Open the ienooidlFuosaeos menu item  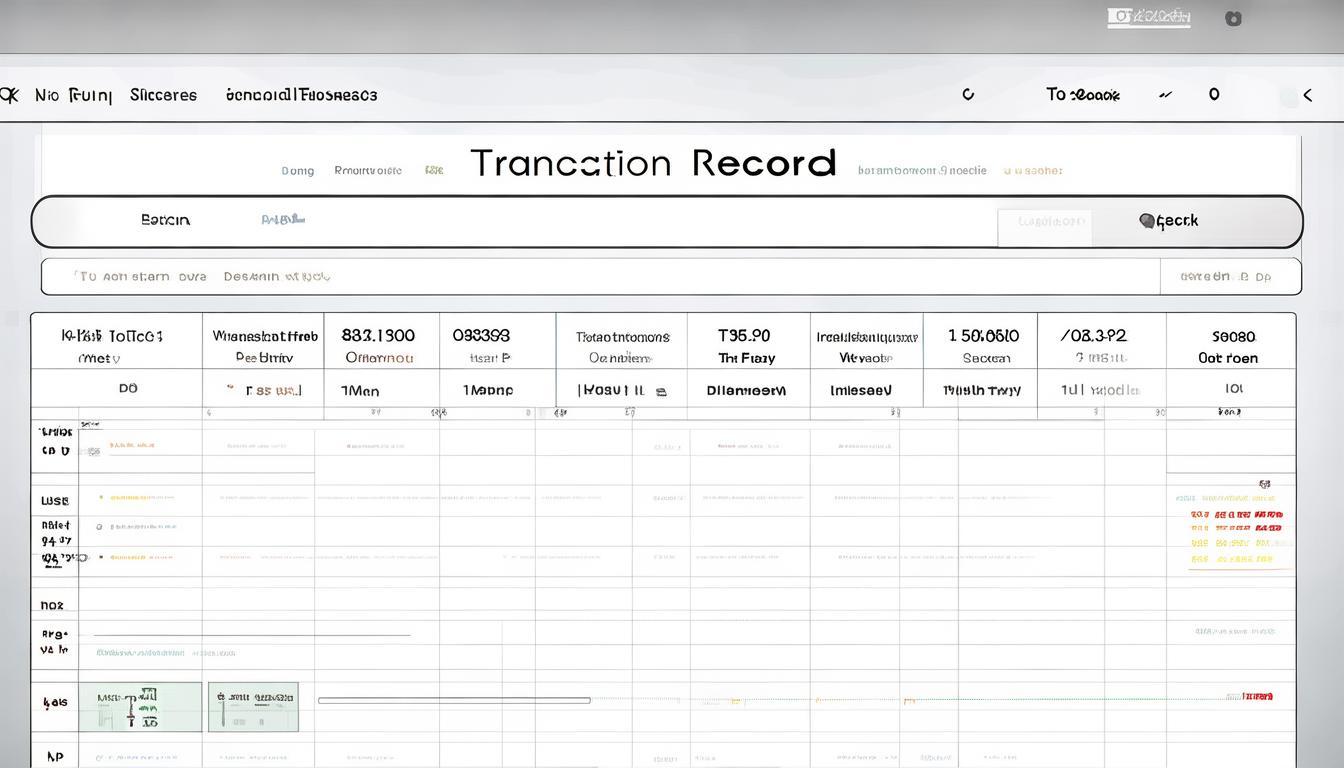click(x=301, y=95)
